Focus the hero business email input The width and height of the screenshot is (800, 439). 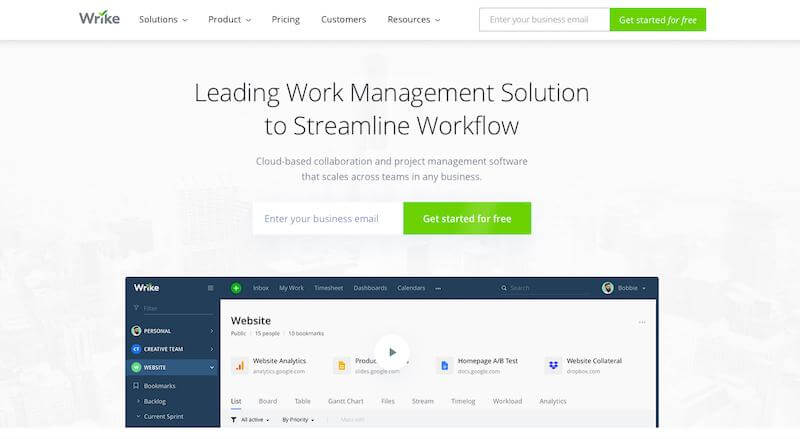pyautogui.click(x=328, y=218)
